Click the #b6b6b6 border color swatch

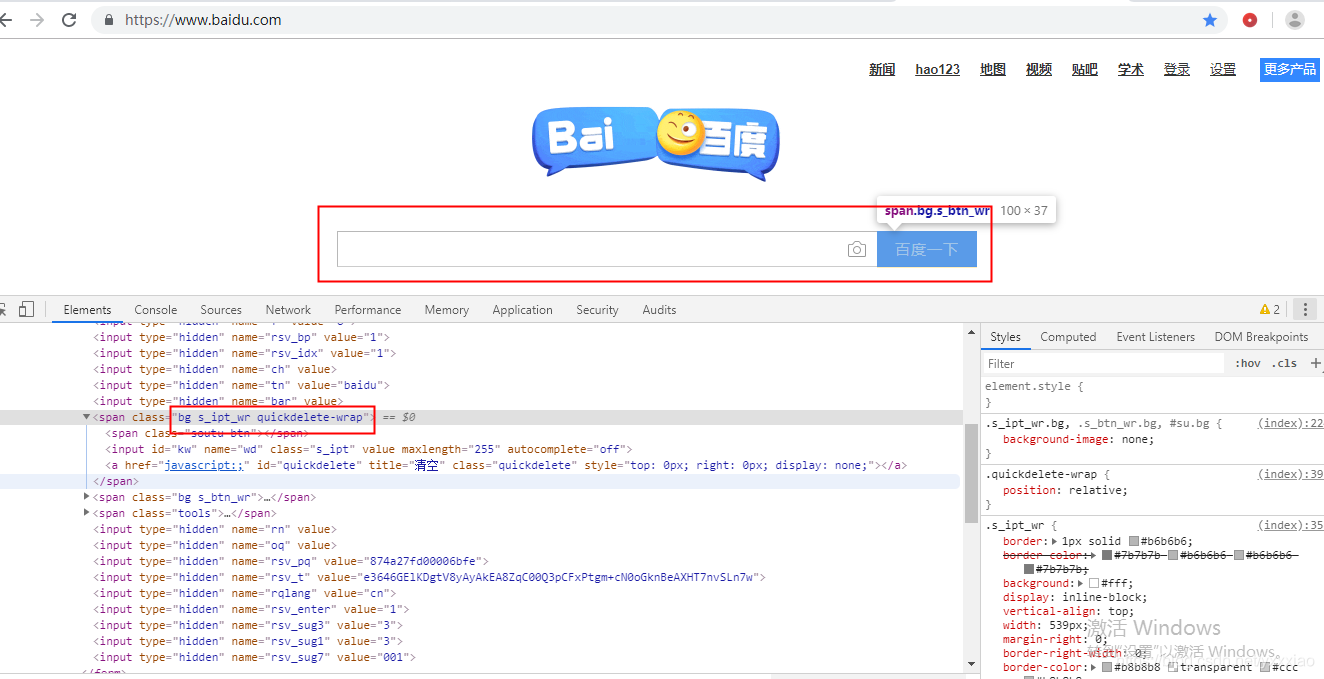click(1133, 541)
